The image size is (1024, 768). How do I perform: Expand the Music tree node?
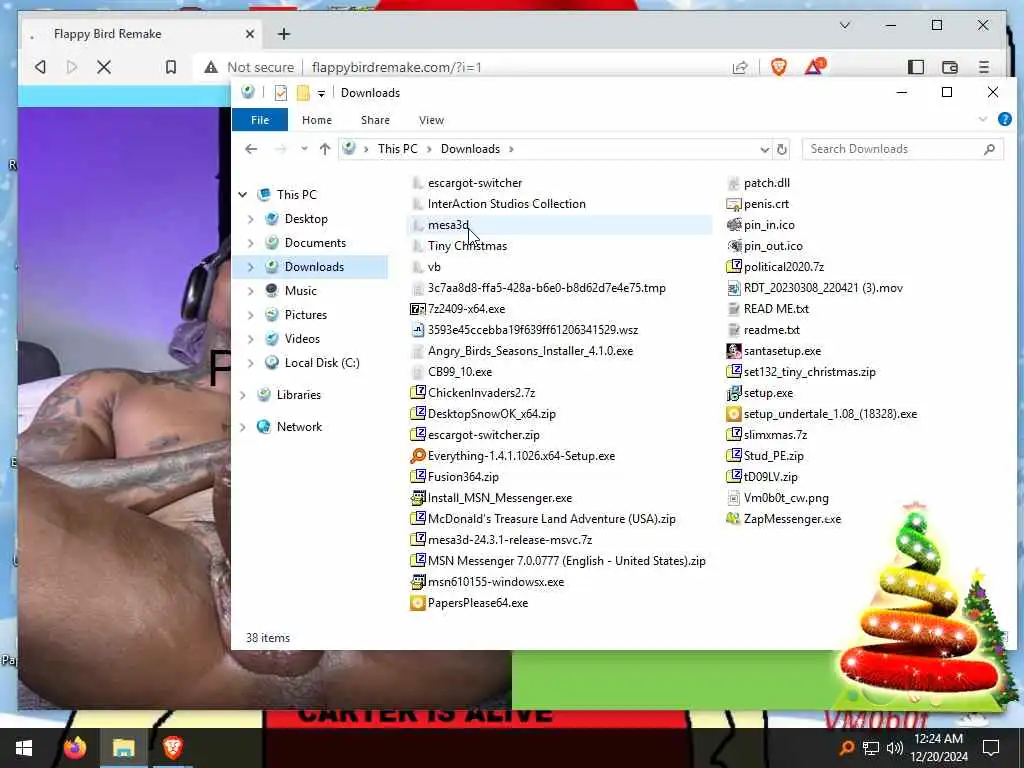pos(251,291)
